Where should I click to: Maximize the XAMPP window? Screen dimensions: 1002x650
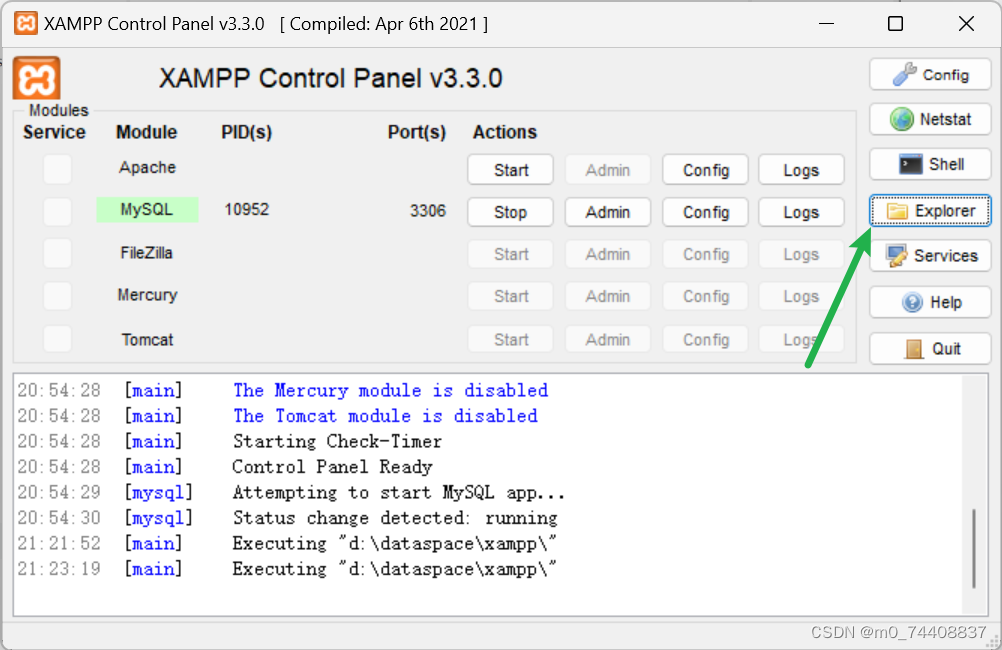[896, 24]
